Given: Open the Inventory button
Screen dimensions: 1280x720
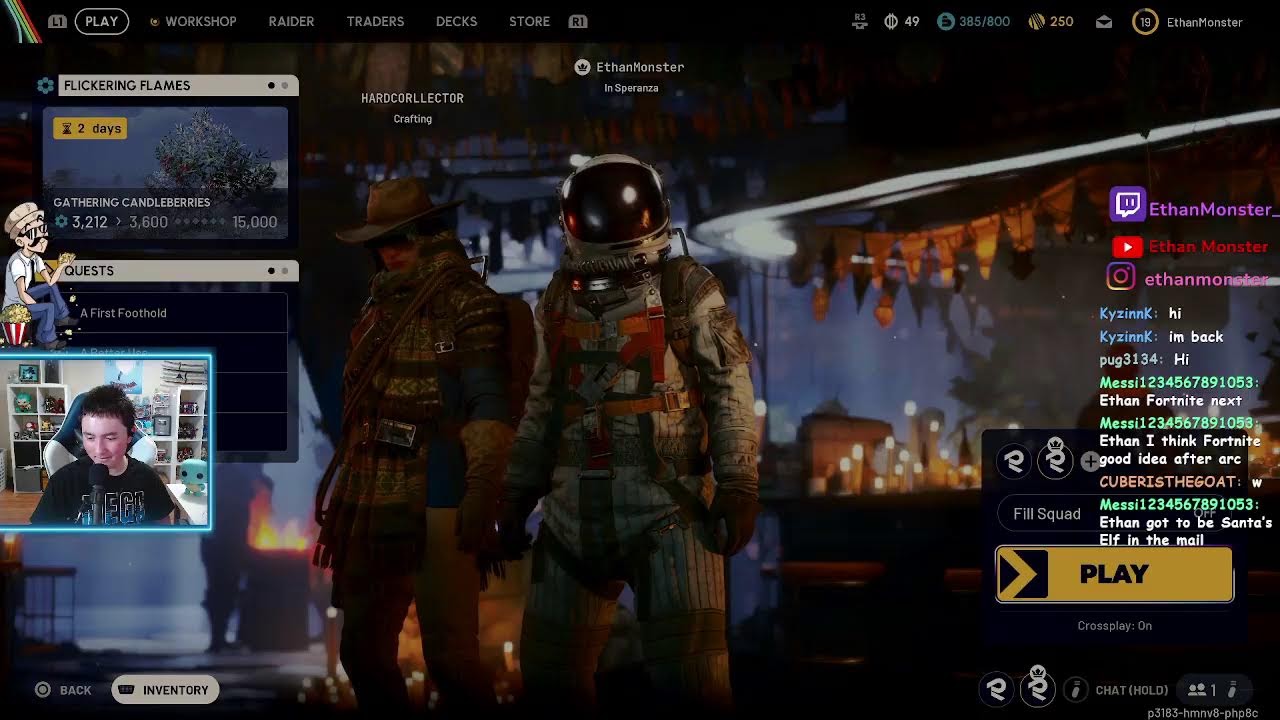Looking at the screenshot, I should pos(165,690).
